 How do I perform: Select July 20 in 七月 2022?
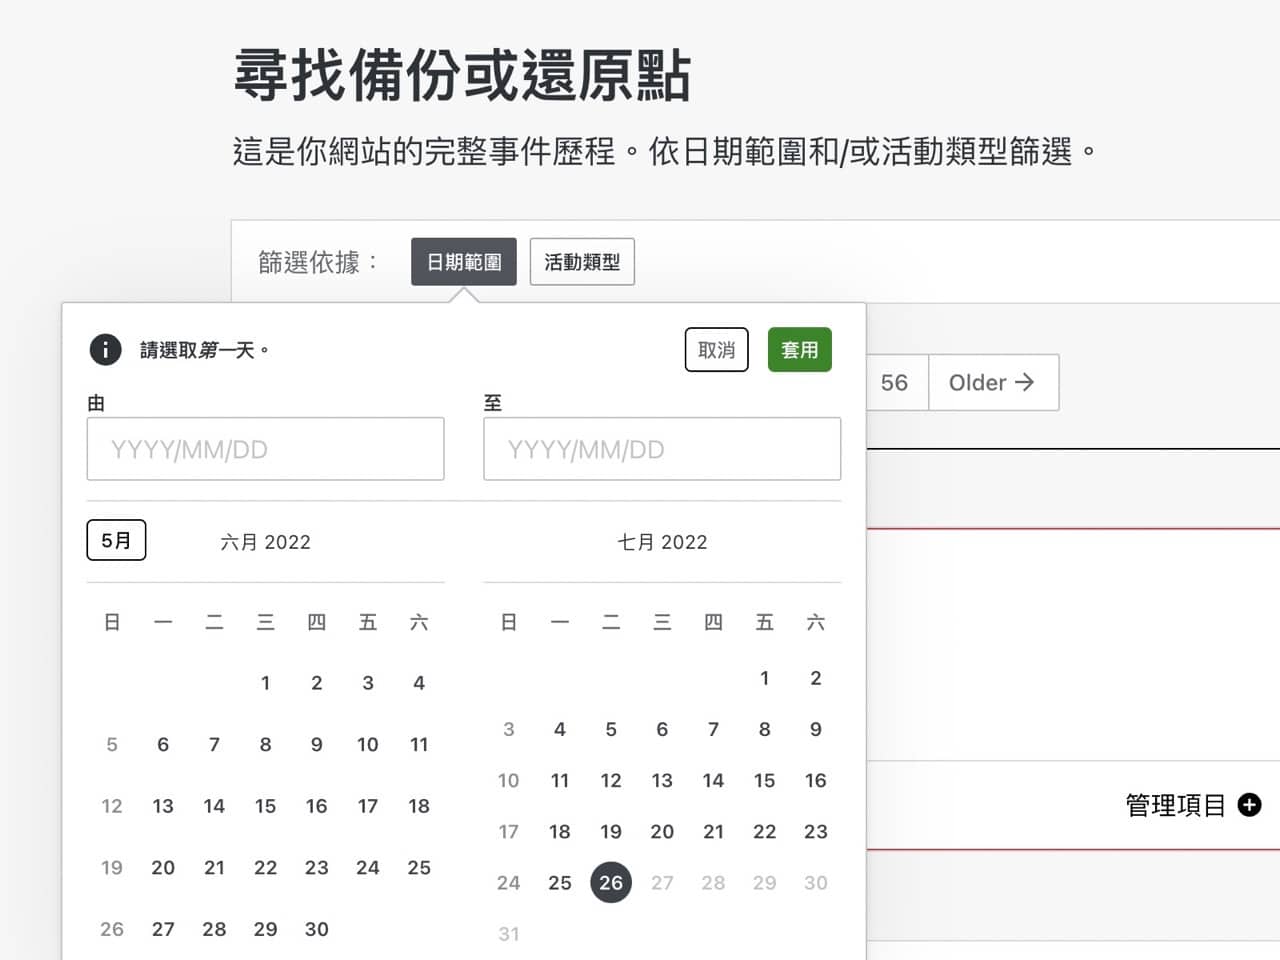pyautogui.click(x=662, y=831)
